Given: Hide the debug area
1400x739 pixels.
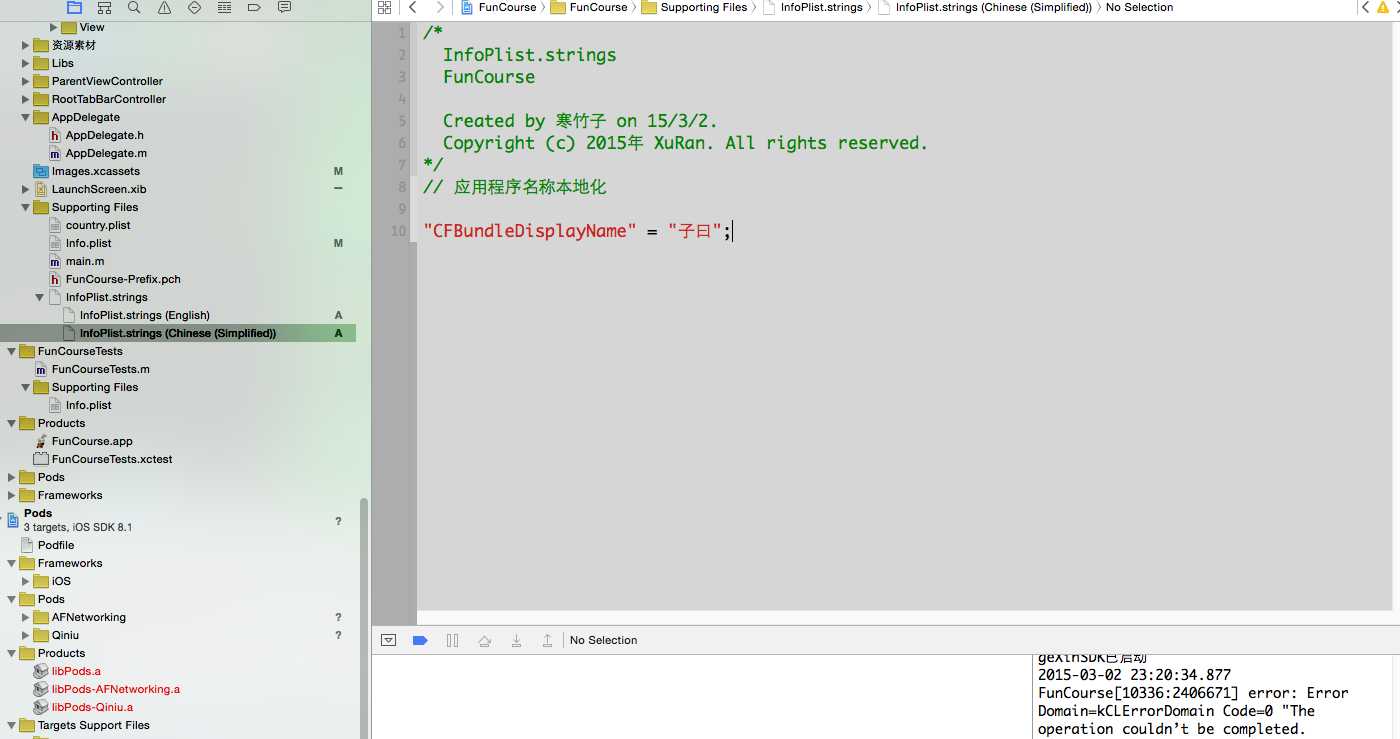Looking at the screenshot, I should click(x=389, y=640).
